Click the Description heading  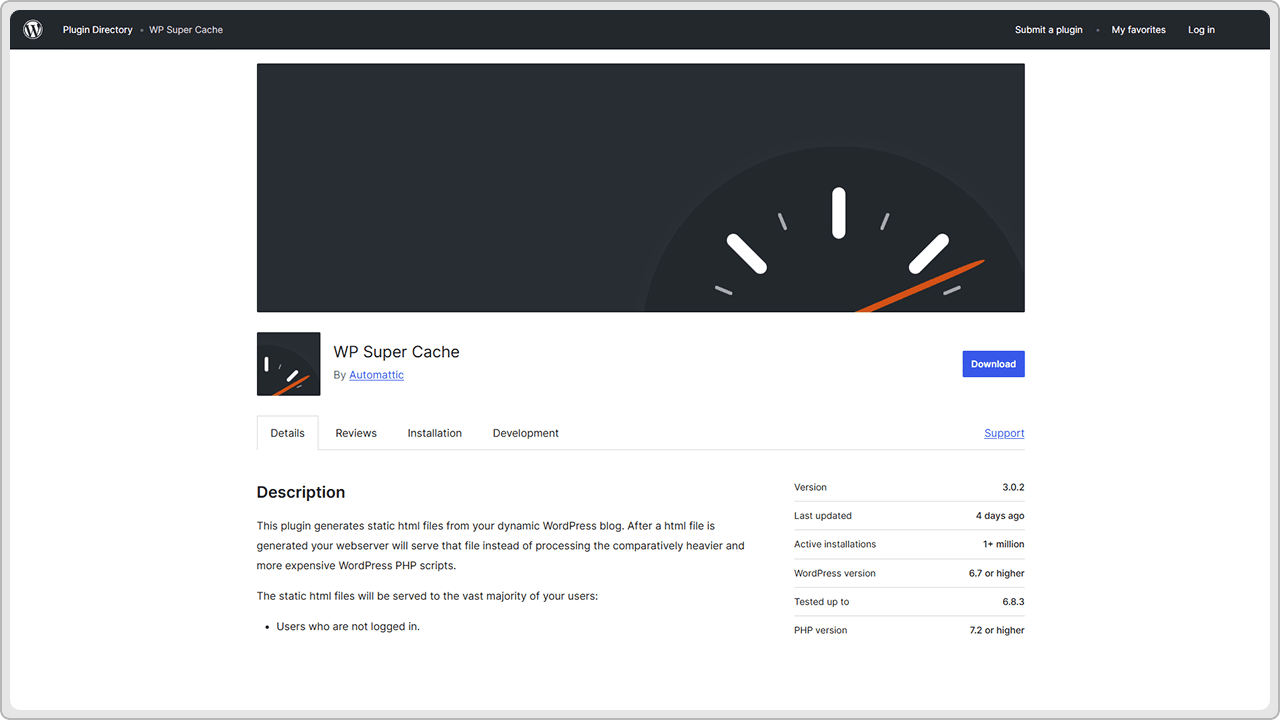tap(300, 492)
